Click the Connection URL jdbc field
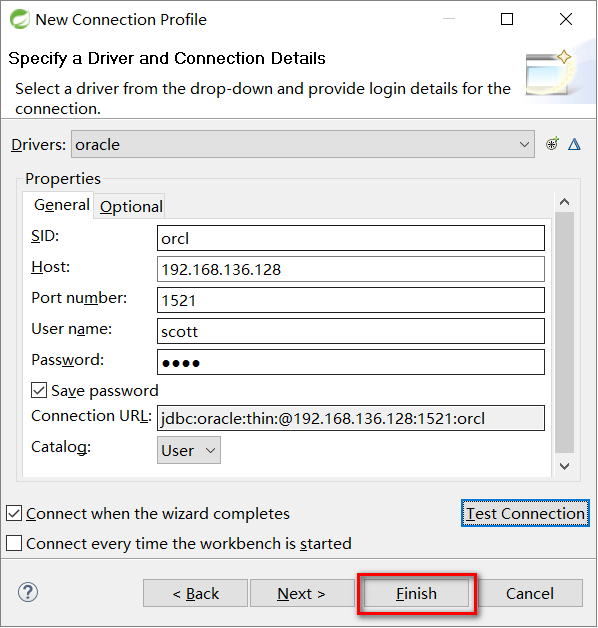The image size is (598, 628). tap(351, 418)
